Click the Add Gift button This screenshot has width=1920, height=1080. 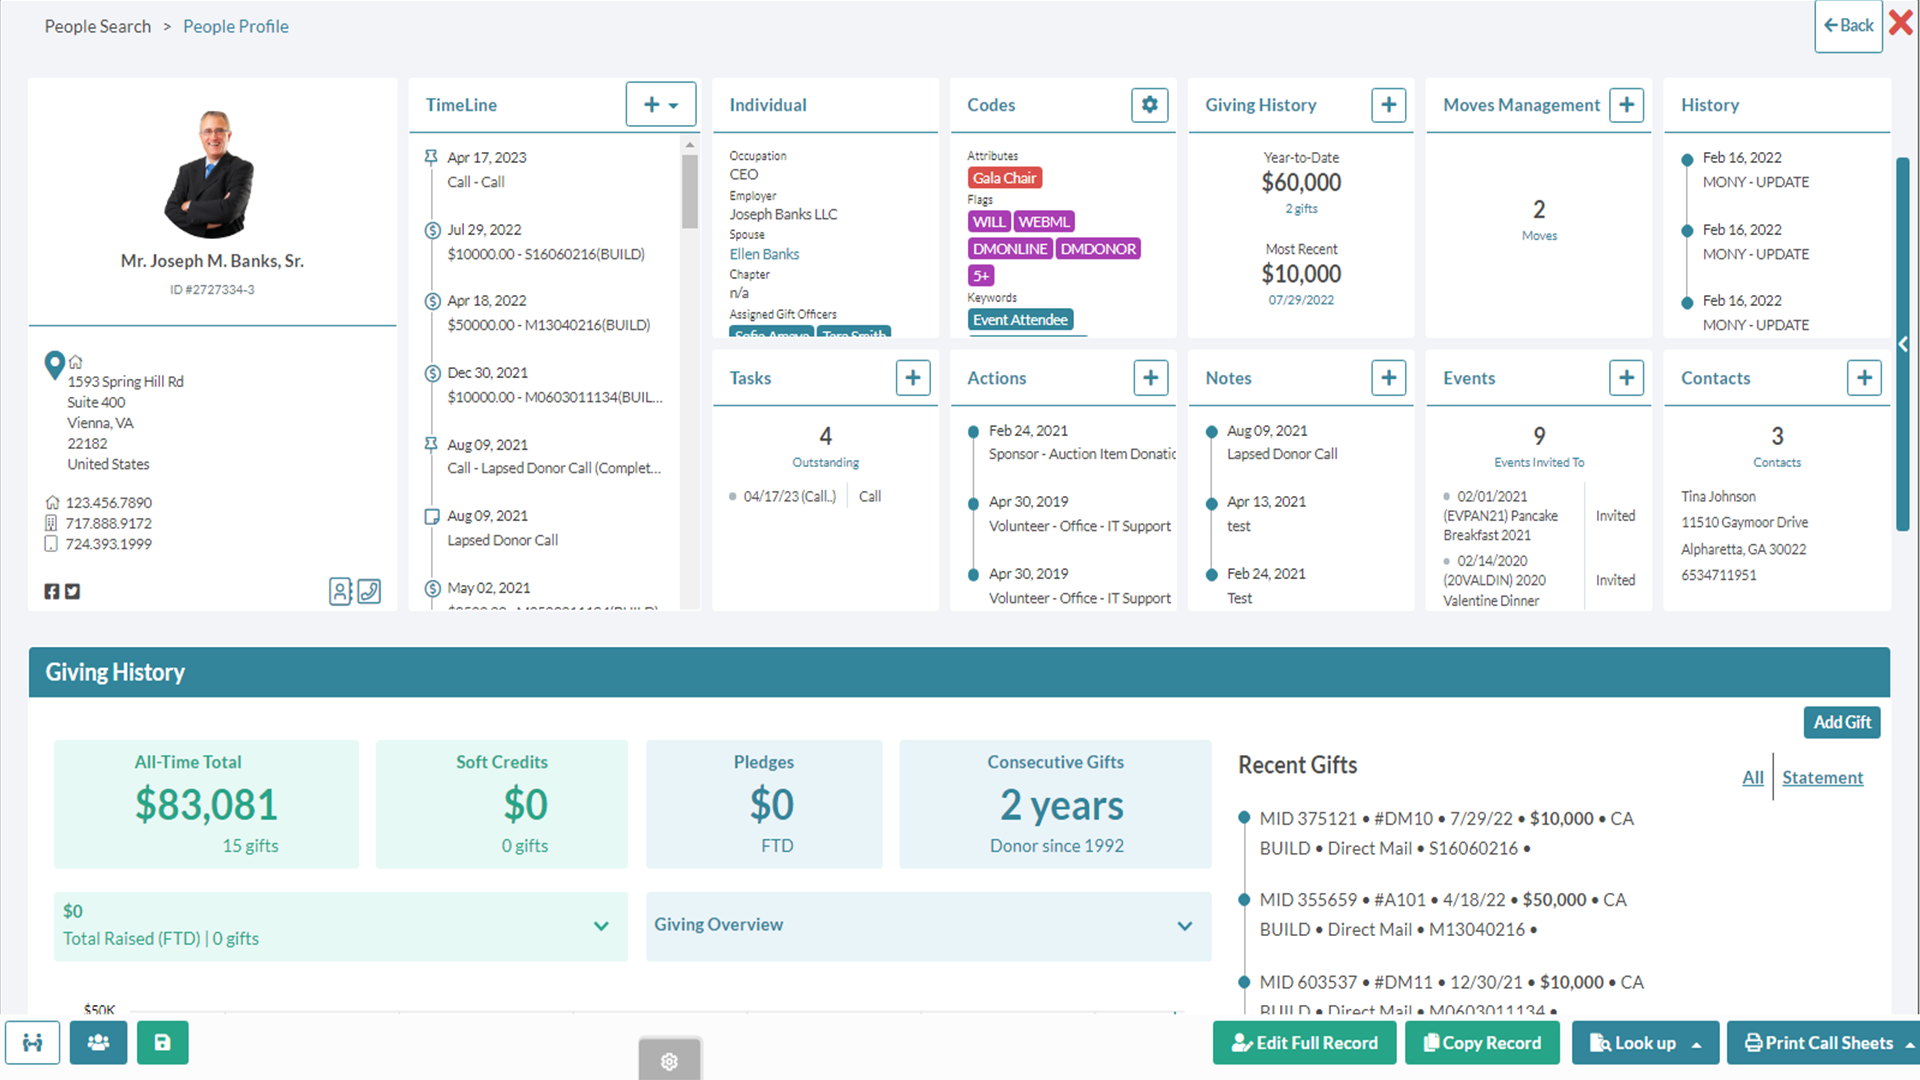pos(1841,722)
